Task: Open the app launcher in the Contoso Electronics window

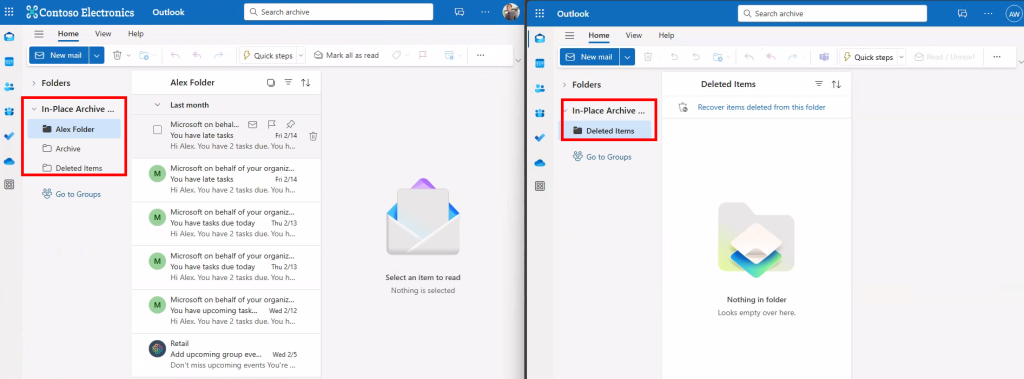Action: (x=9, y=12)
